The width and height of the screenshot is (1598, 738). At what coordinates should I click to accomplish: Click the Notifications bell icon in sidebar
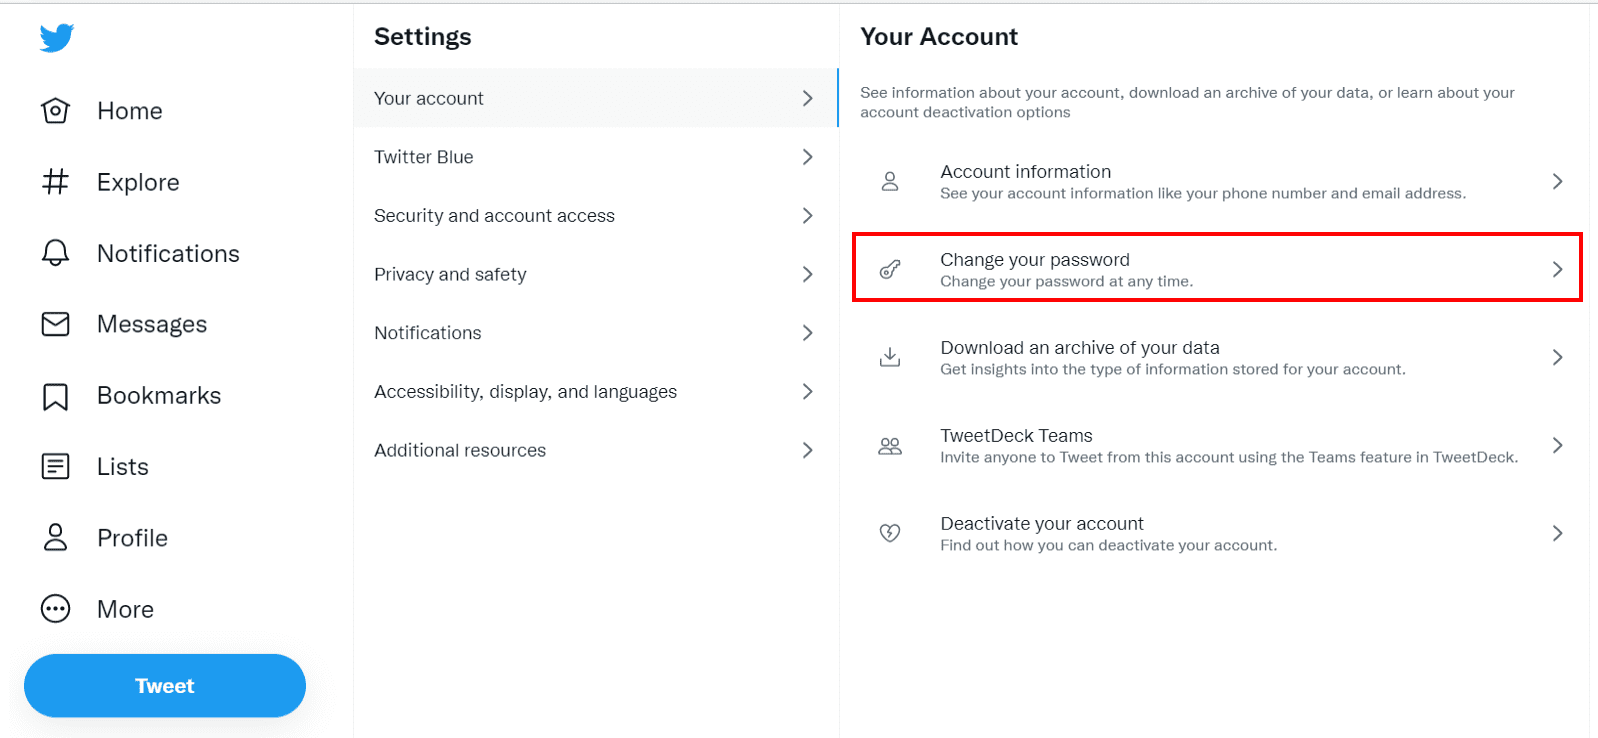56,253
